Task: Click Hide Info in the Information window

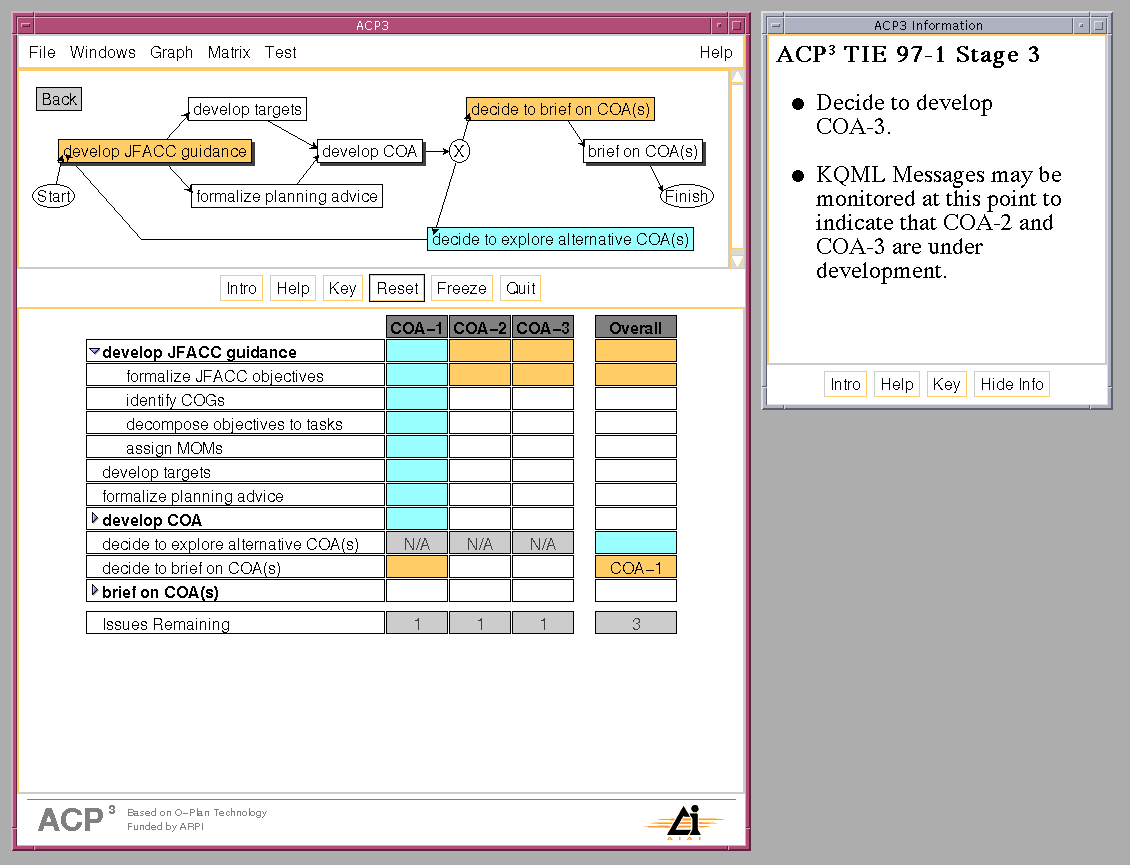Action: [x=1011, y=384]
